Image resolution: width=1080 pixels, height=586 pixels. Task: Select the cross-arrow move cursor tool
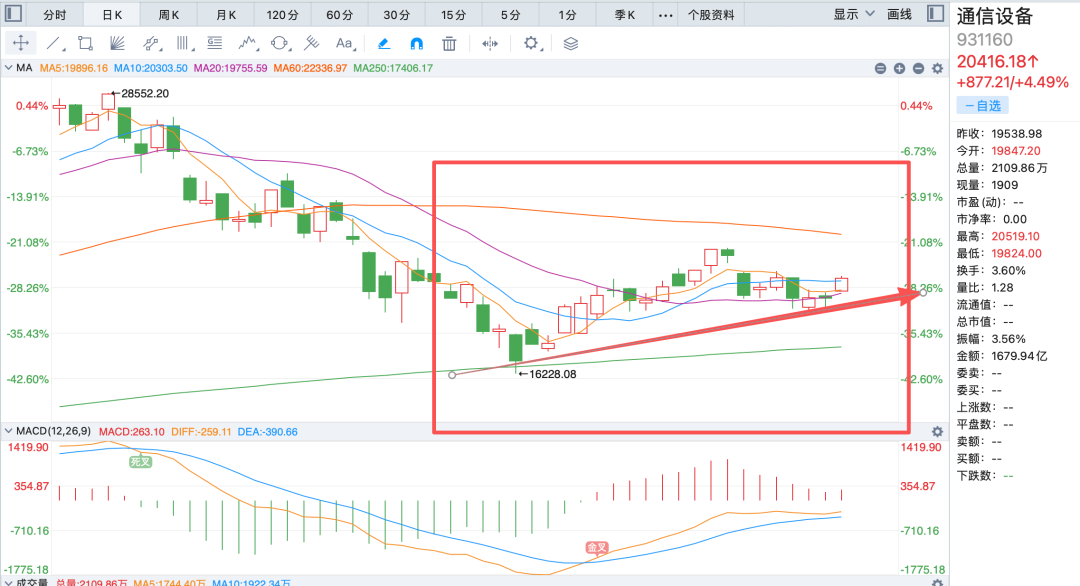point(21,43)
